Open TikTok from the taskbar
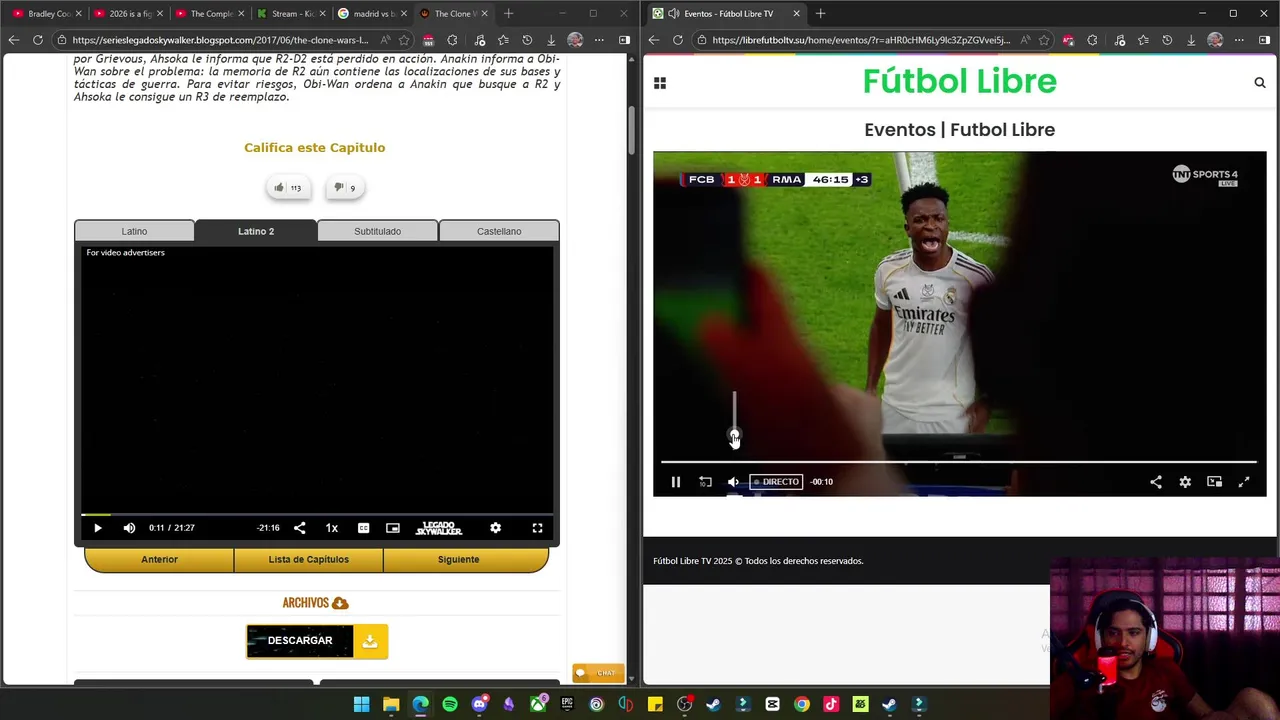1280x720 pixels. click(831, 705)
